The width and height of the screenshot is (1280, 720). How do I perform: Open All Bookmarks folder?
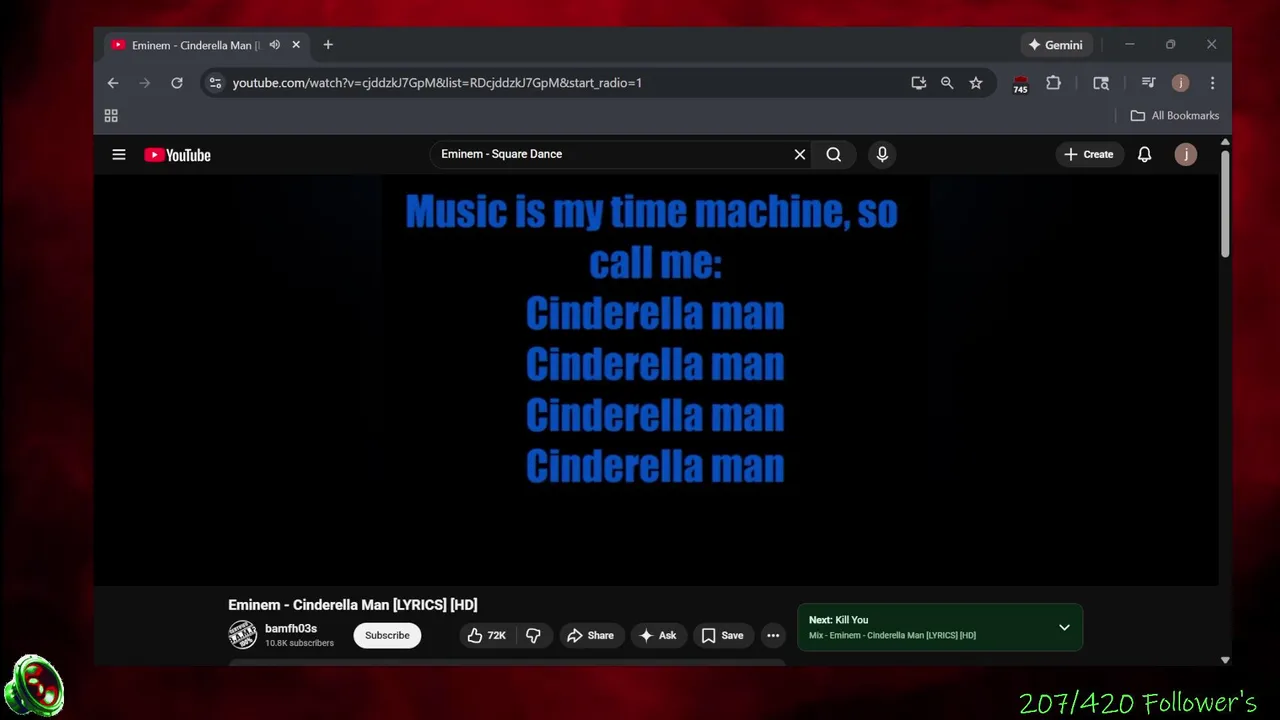click(1175, 116)
